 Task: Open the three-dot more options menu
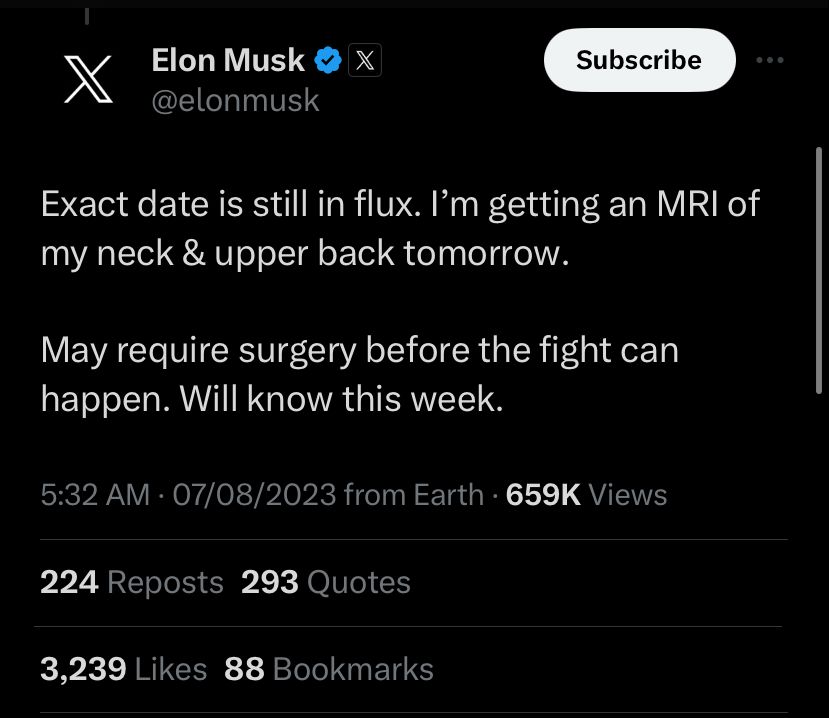point(770,61)
